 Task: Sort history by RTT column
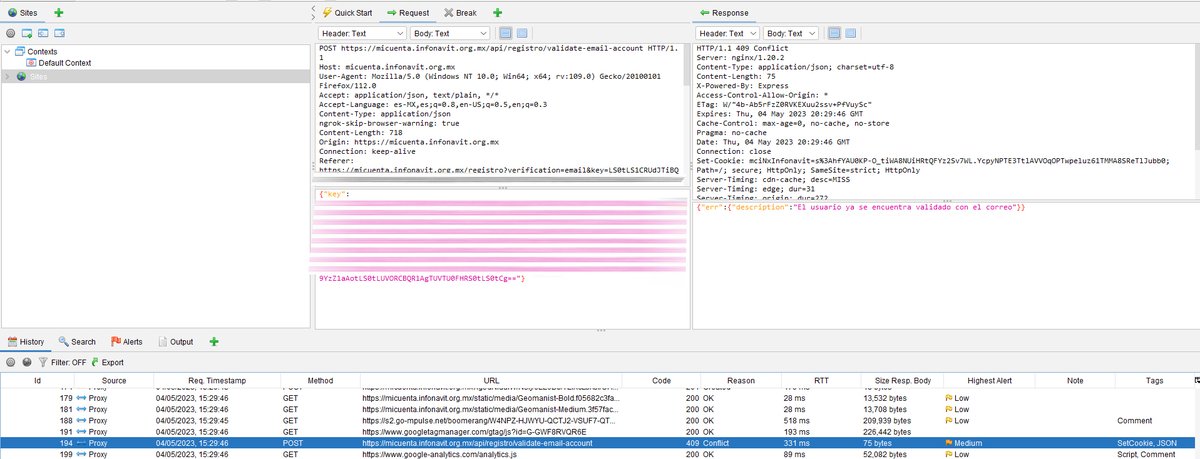pos(821,381)
